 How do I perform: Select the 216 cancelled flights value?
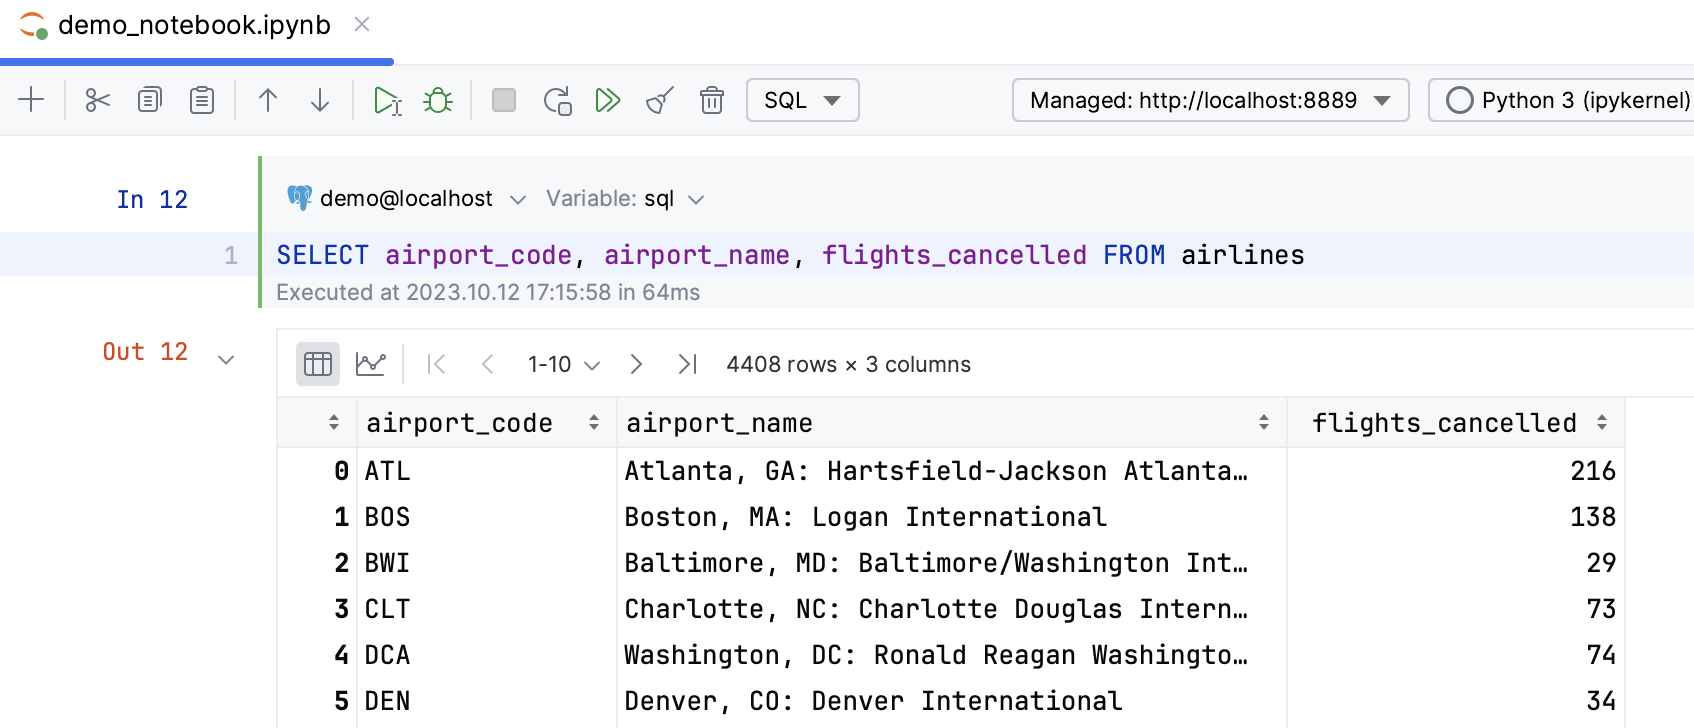(x=1456, y=471)
